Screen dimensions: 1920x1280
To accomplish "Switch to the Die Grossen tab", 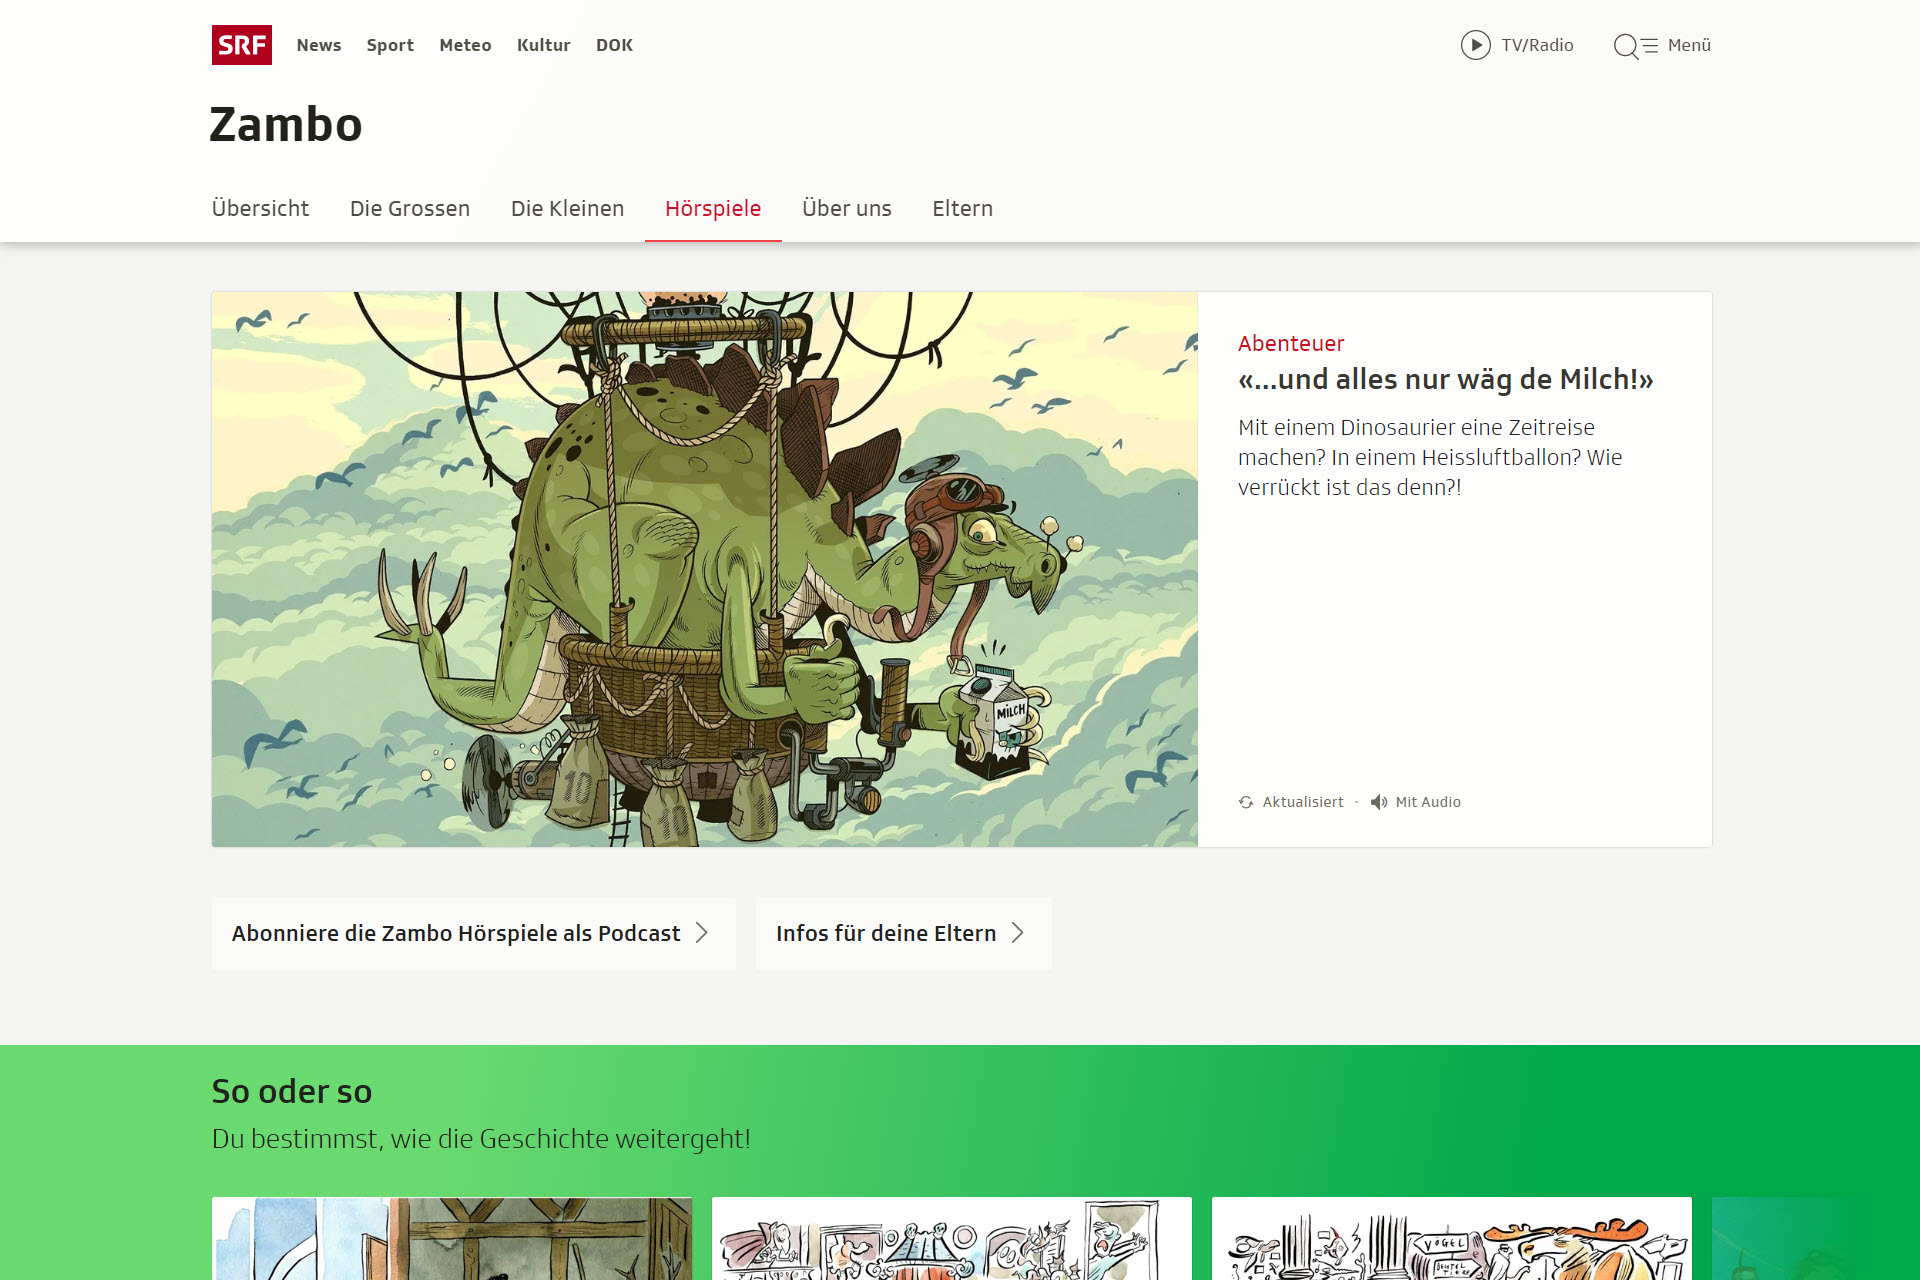I will click(x=410, y=208).
